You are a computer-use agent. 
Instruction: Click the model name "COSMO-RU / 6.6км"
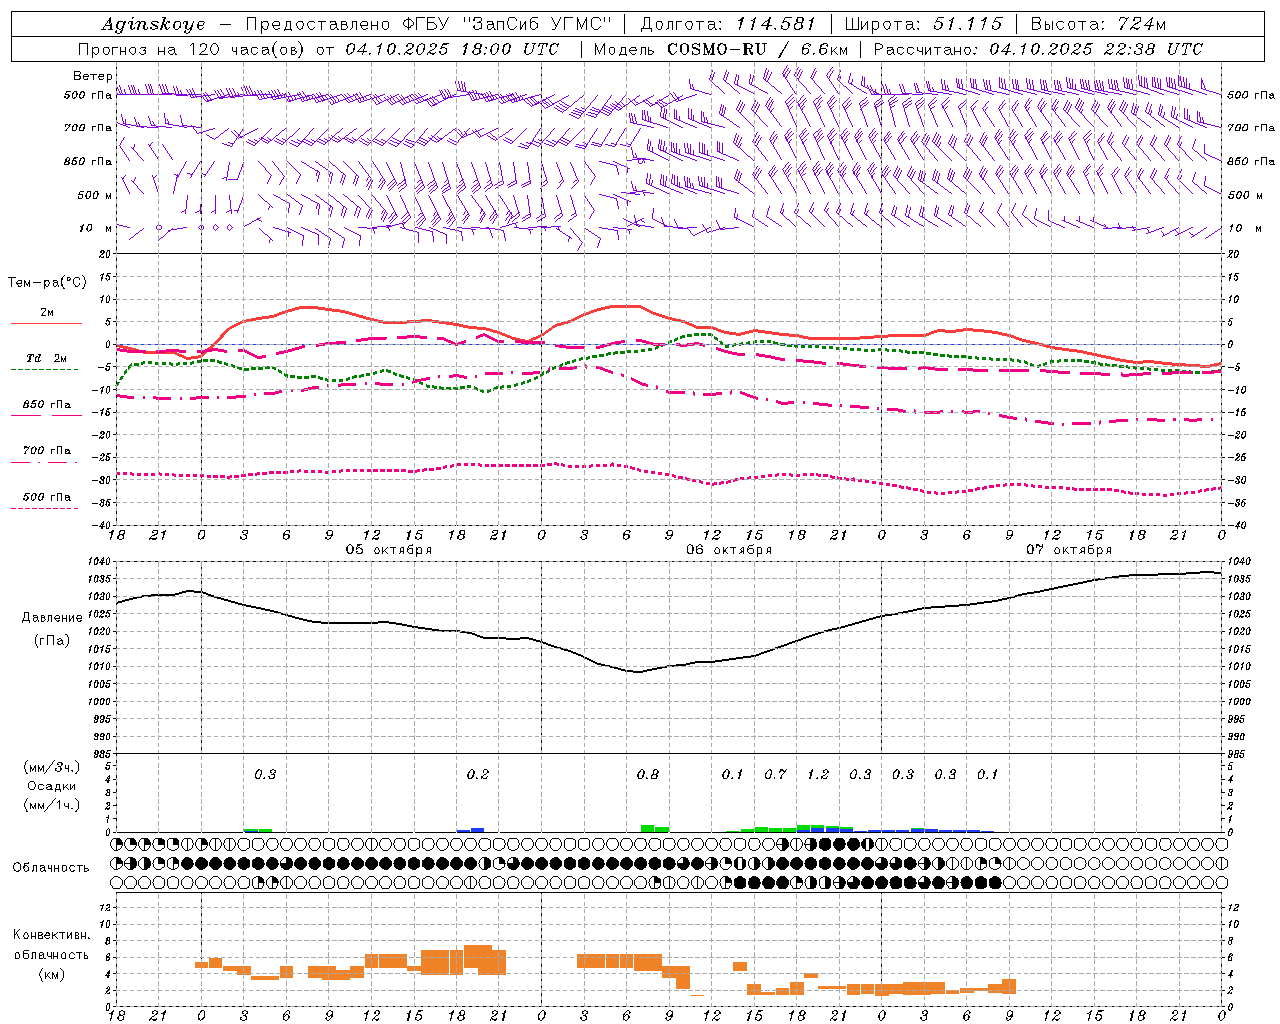(758, 49)
